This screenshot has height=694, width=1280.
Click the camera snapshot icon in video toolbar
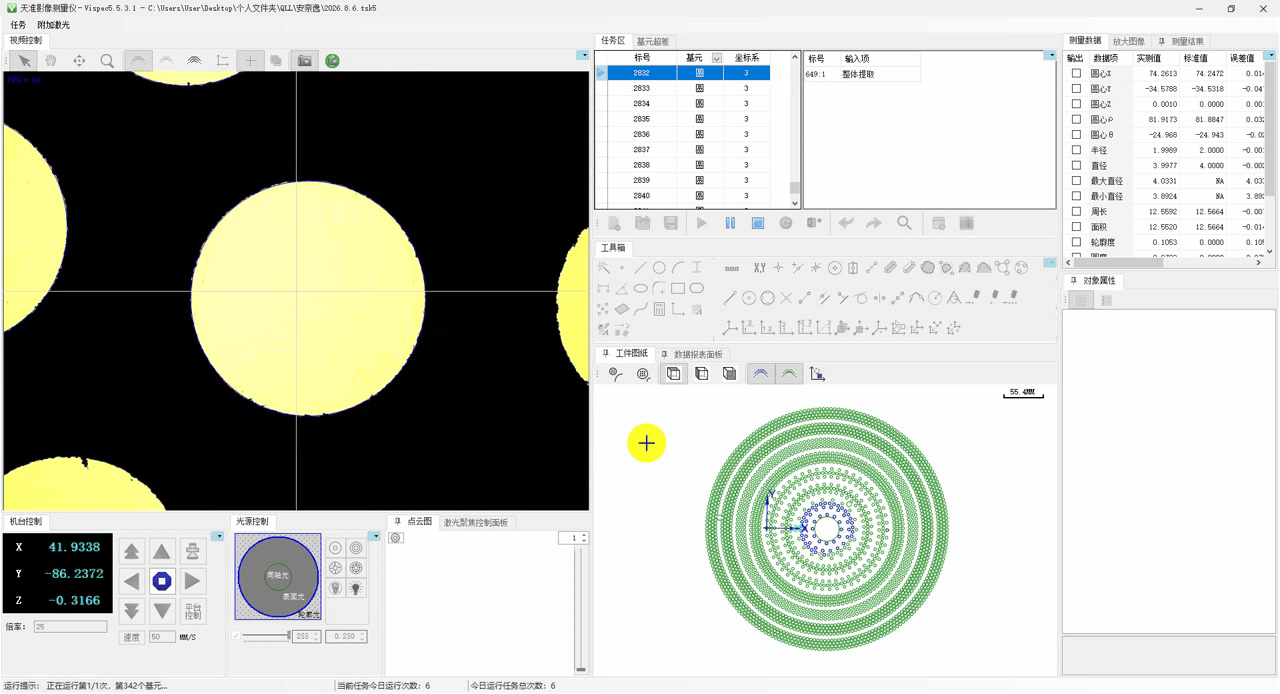tap(304, 61)
